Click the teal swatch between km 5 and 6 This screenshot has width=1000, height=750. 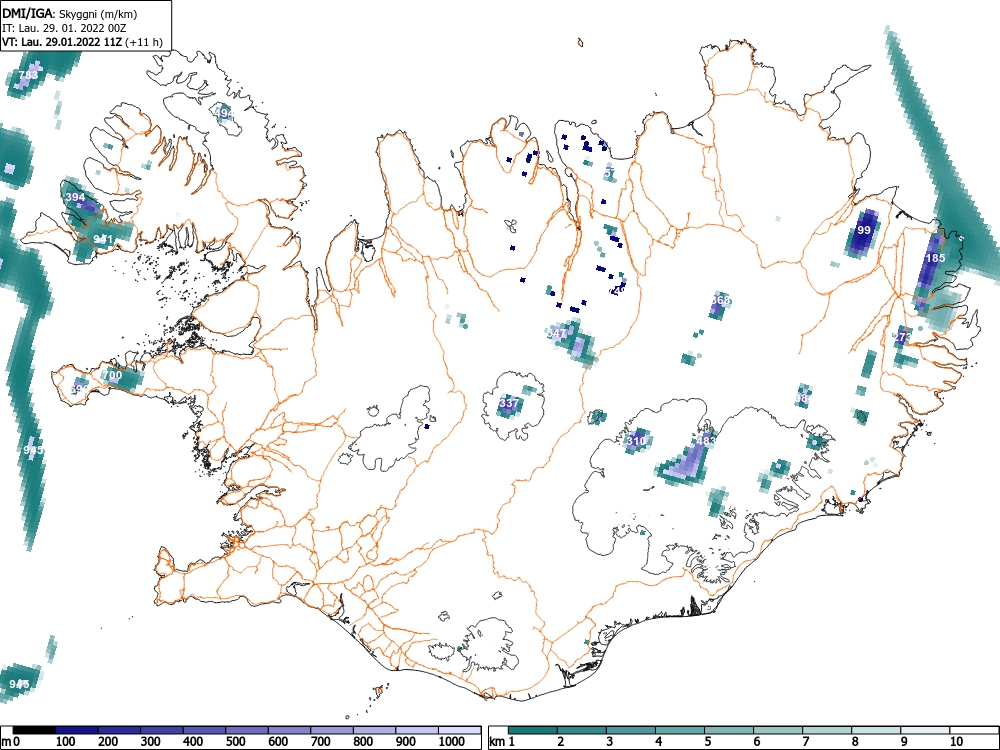(x=729, y=730)
